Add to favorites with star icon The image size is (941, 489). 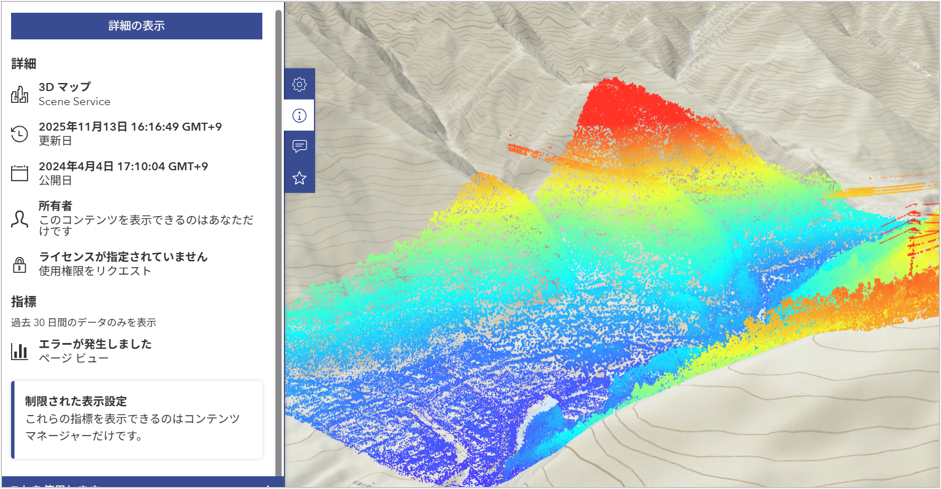tap(299, 178)
